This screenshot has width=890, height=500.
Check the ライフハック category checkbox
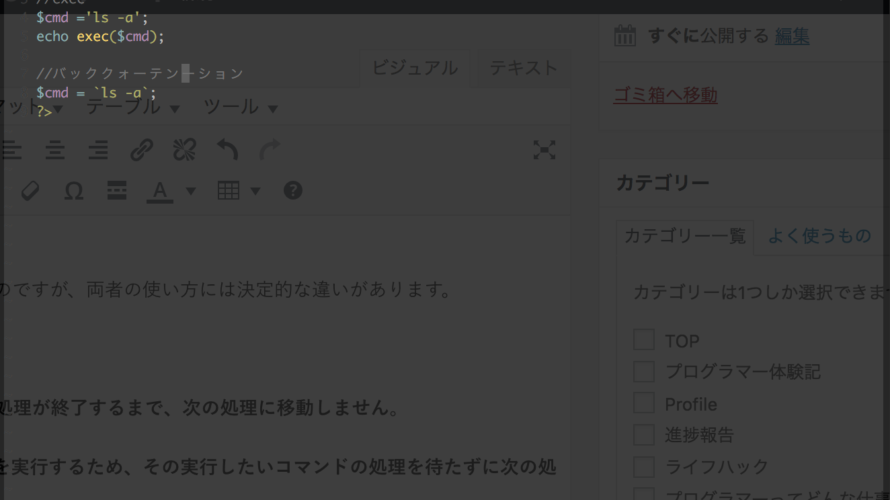pos(644,467)
